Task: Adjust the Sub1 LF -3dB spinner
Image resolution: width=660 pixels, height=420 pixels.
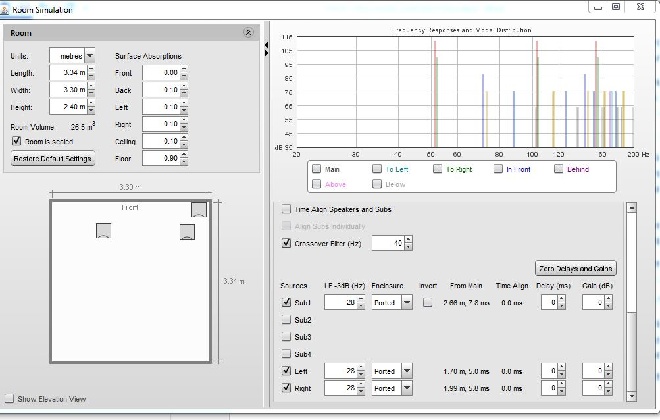Action: pos(361,302)
